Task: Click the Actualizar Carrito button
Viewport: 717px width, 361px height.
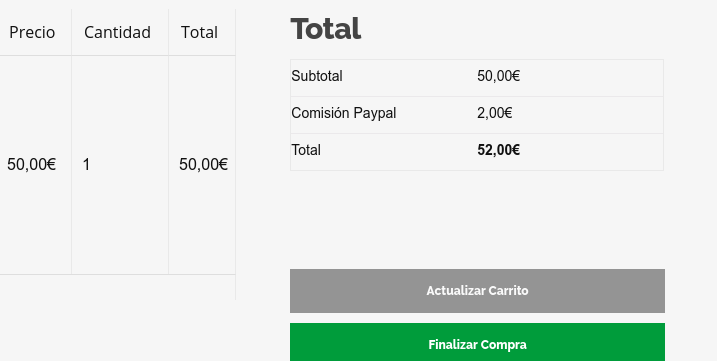Action: click(x=477, y=291)
